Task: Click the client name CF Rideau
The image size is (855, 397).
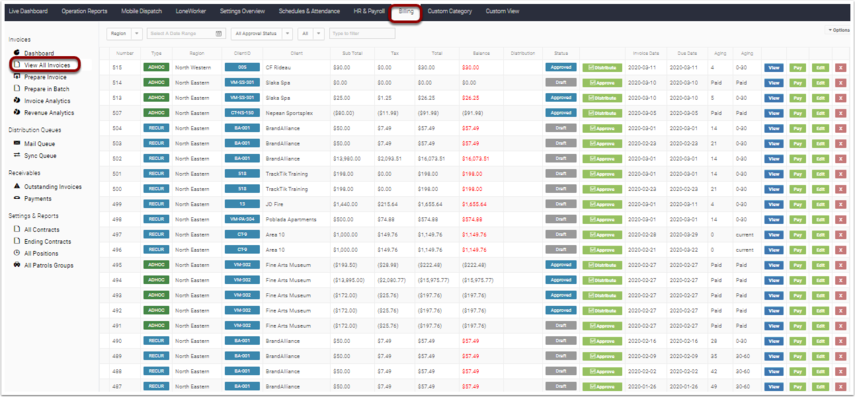Action: [277, 68]
